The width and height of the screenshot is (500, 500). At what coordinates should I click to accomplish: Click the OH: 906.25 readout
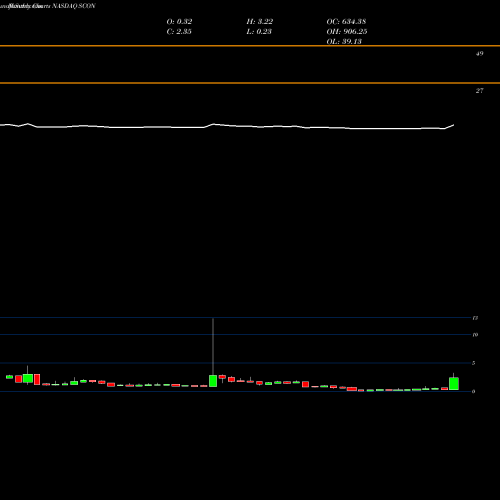pyautogui.click(x=347, y=32)
